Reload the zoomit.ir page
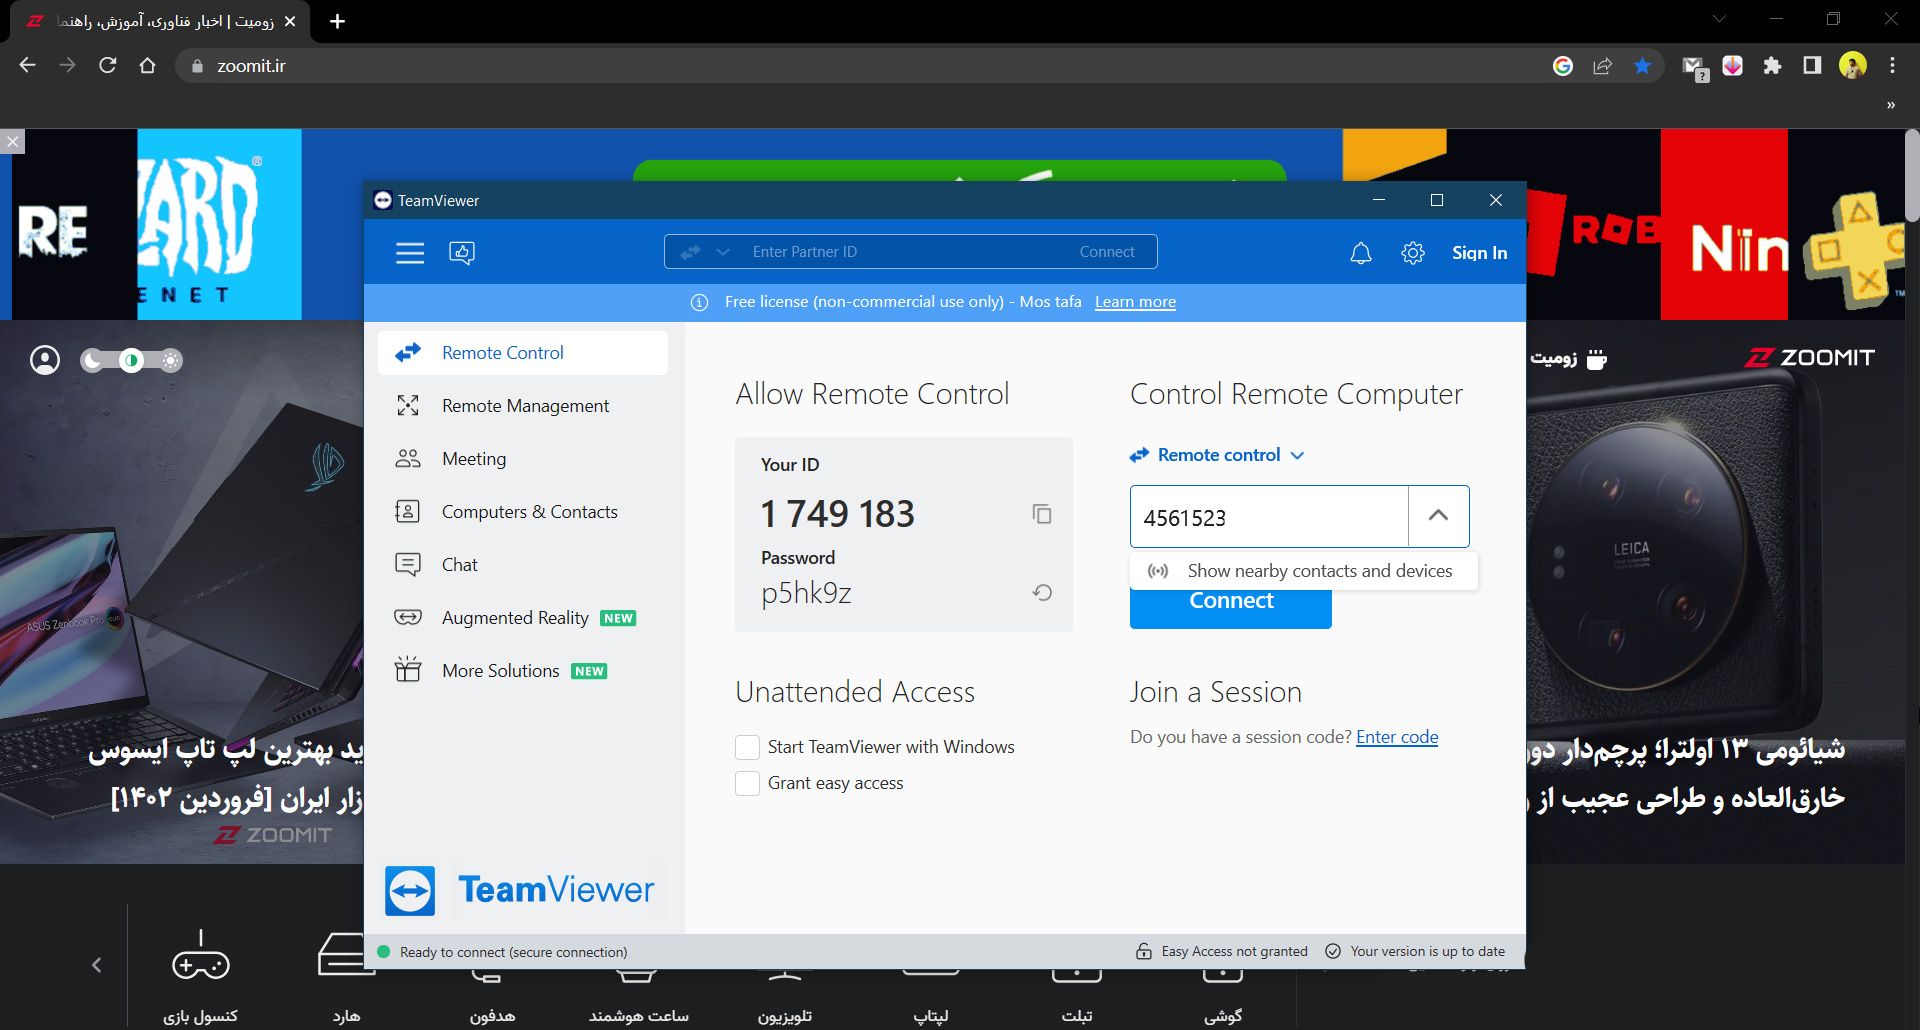 [x=107, y=65]
